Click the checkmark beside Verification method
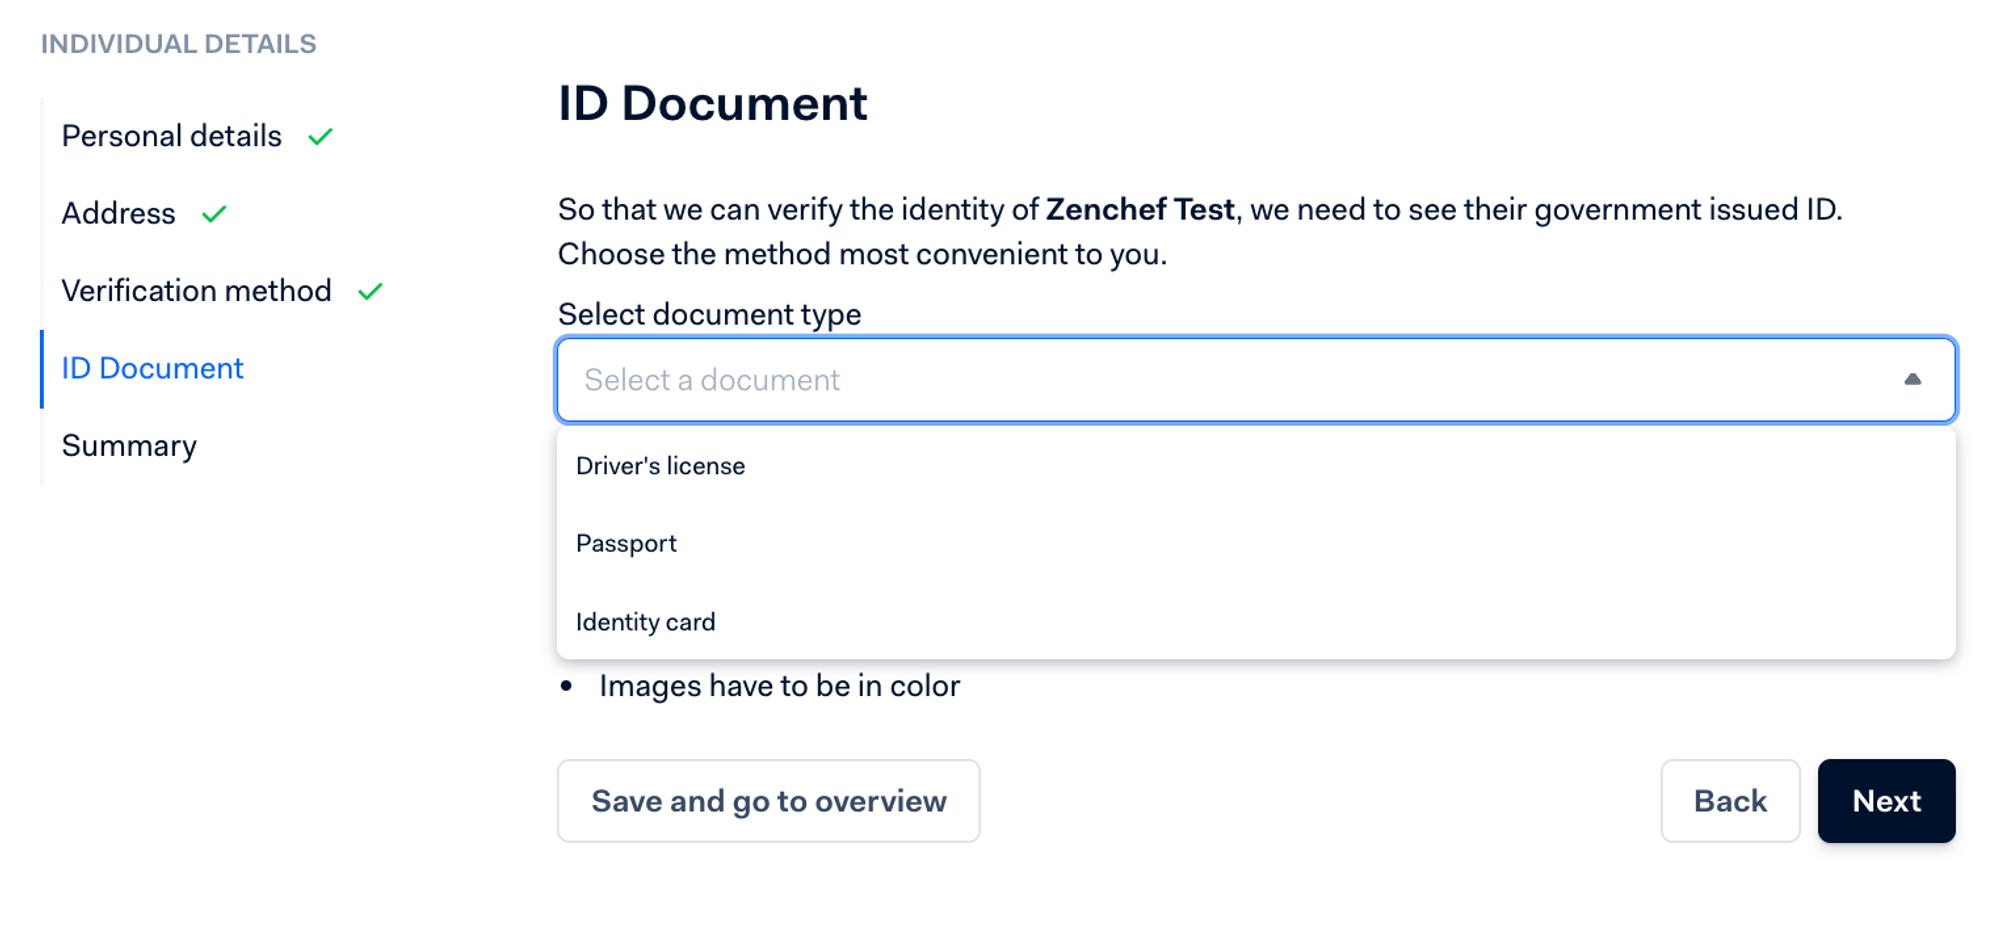 [x=370, y=292]
